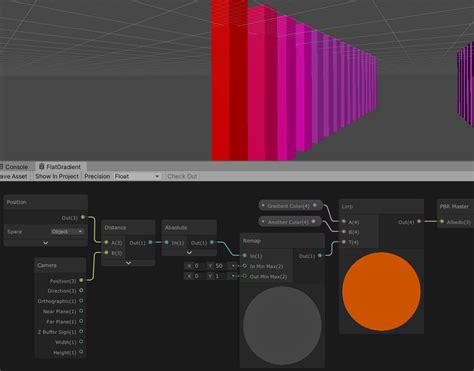Click the Lerp node Out(4) port
This screenshot has height=371, width=474.
click(x=419, y=221)
